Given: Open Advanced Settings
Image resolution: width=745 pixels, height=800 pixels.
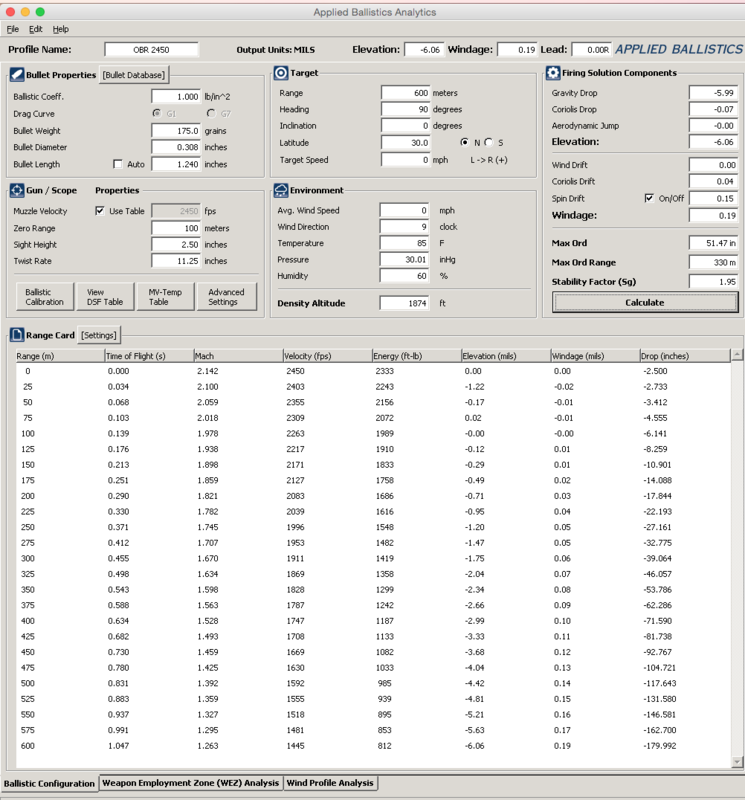Looking at the screenshot, I should point(226,297).
